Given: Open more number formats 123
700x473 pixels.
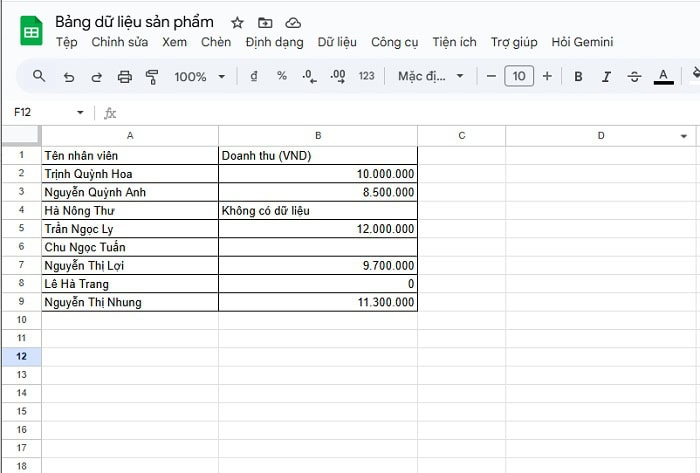Looking at the screenshot, I should 367,76.
